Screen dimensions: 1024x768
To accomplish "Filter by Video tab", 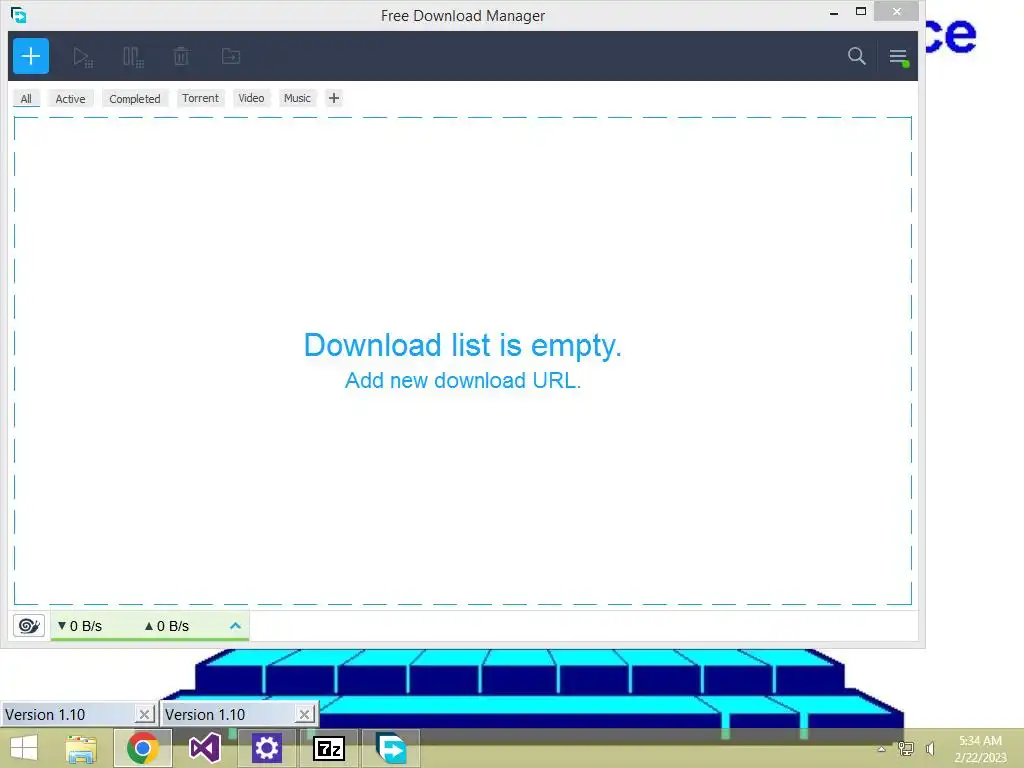I will [x=251, y=98].
